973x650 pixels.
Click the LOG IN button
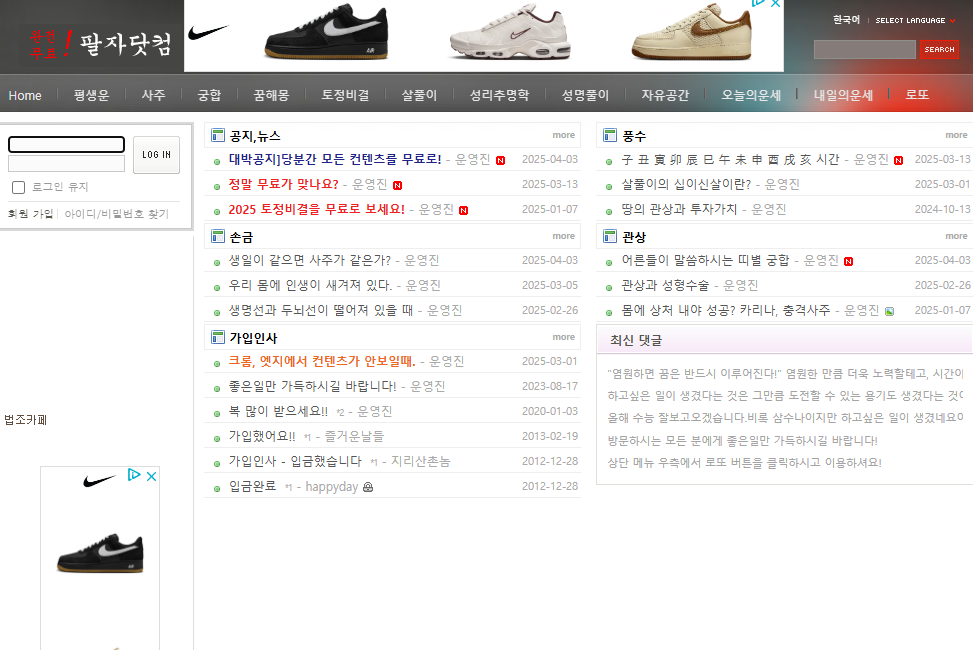click(x=156, y=155)
